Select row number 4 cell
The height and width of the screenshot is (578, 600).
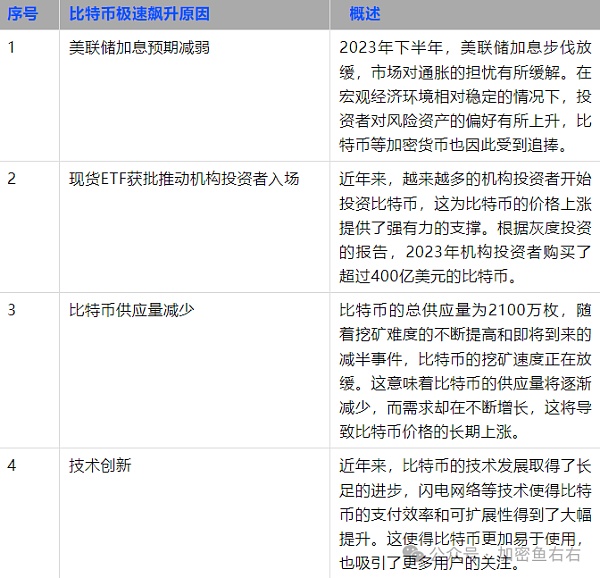click(12, 466)
